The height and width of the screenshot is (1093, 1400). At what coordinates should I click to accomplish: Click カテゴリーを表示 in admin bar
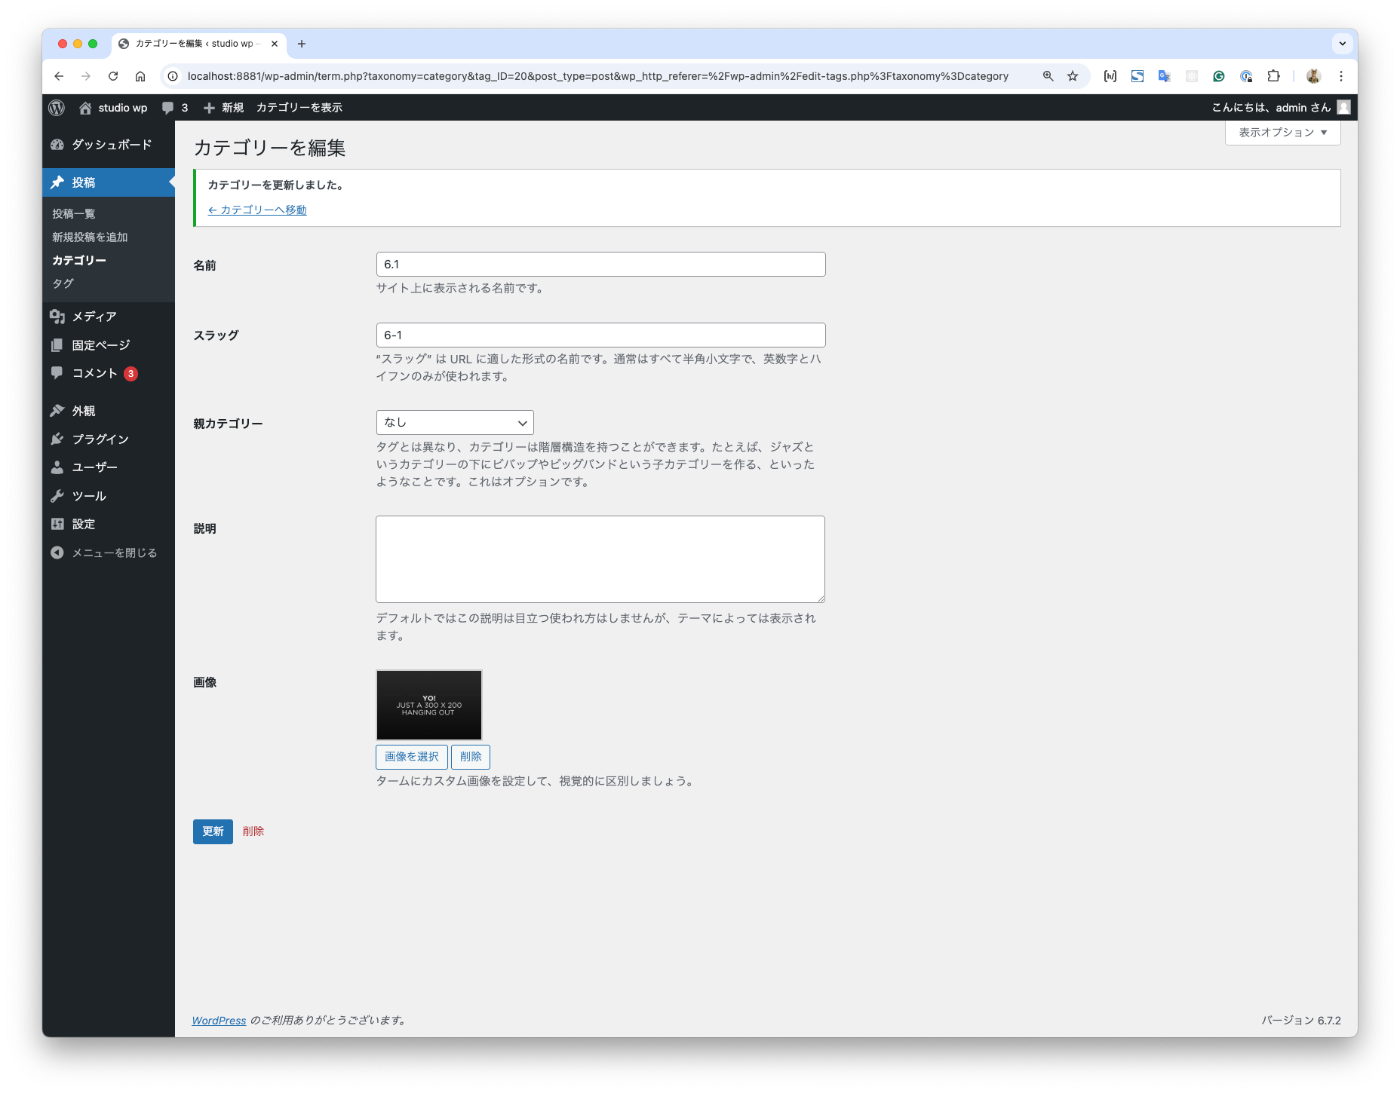click(x=299, y=108)
